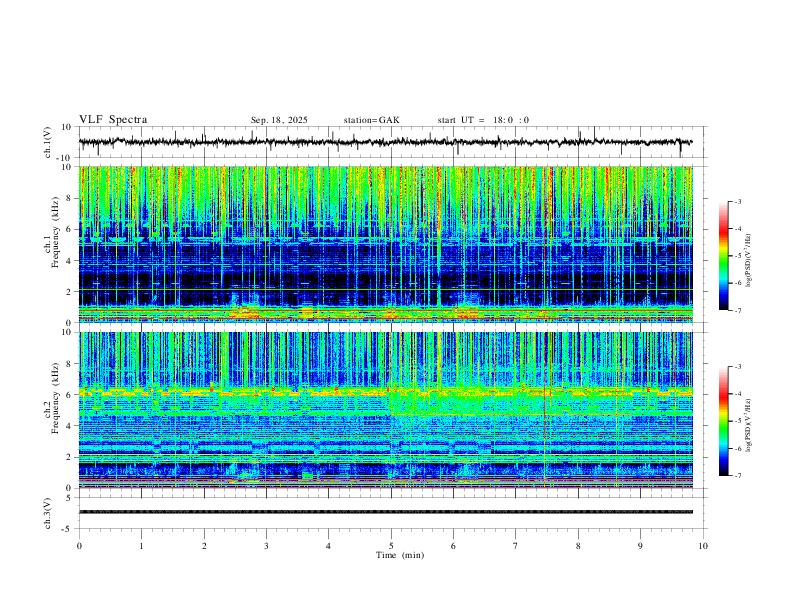Click the ch.1 spectrogram color scale bar
The width and height of the screenshot is (792, 612).
click(x=724, y=256)
